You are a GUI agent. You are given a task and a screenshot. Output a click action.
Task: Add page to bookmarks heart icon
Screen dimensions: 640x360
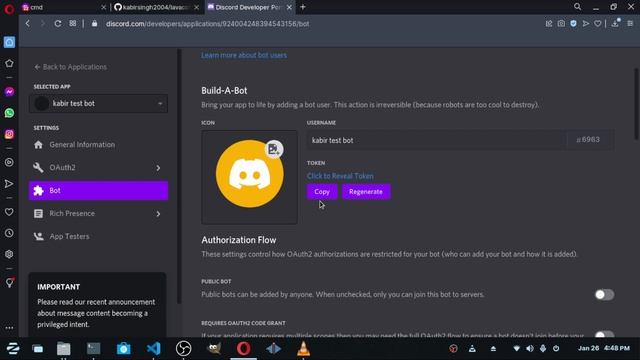point(598,24)
